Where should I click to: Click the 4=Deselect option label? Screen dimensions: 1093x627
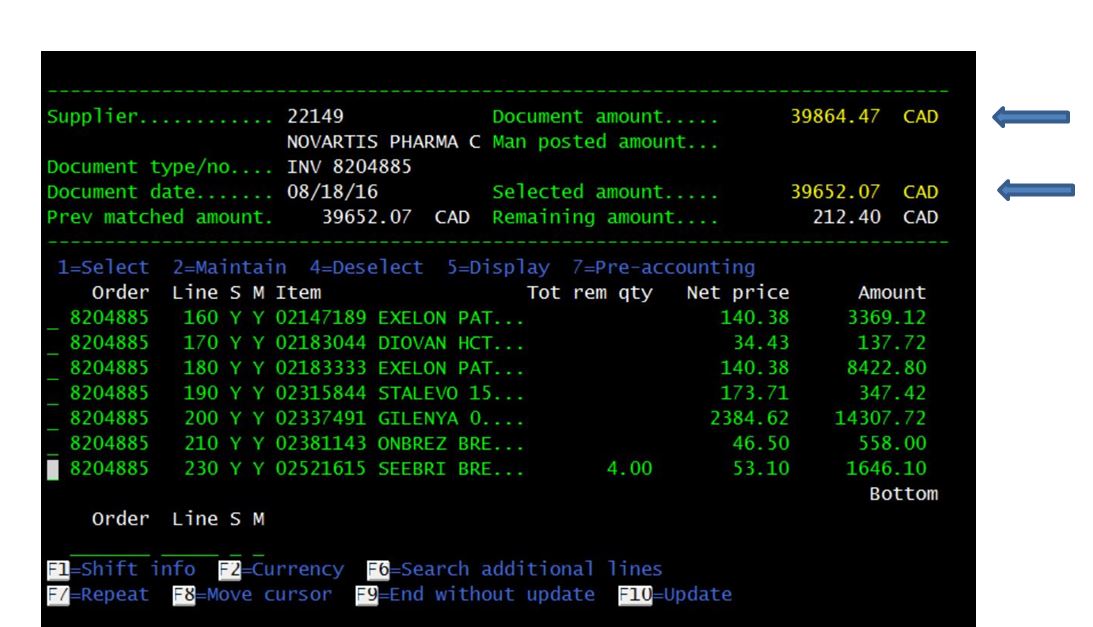point(367,268)
